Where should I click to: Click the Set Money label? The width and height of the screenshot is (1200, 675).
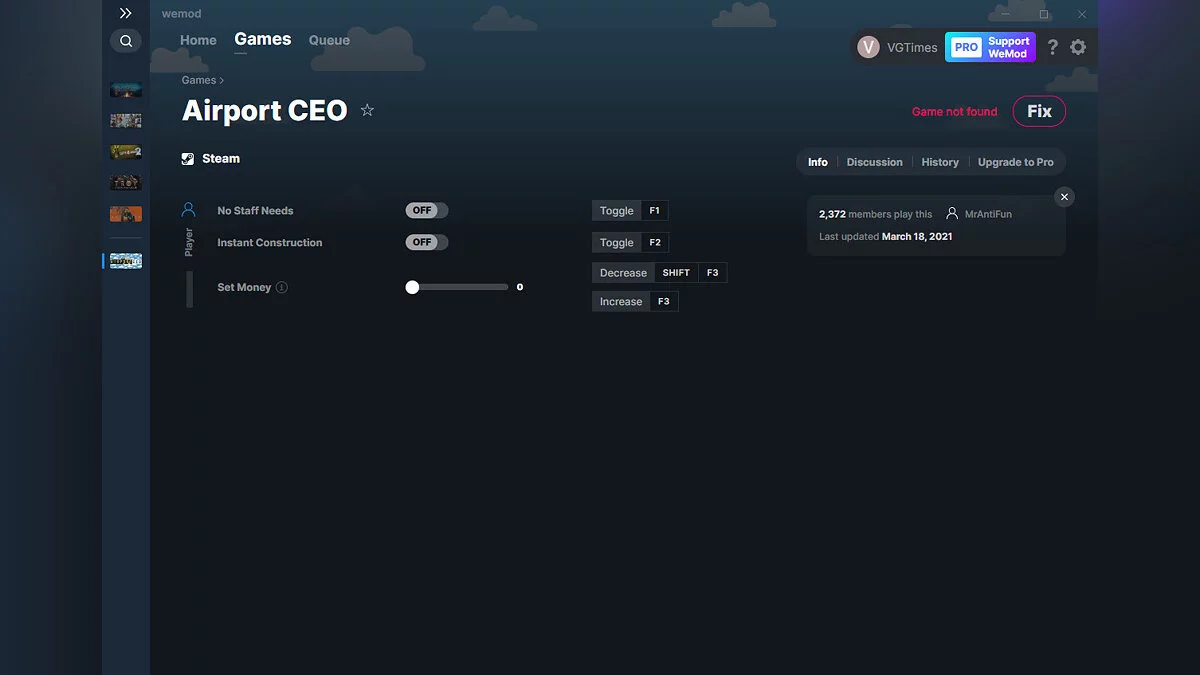(x=244, y=288)
